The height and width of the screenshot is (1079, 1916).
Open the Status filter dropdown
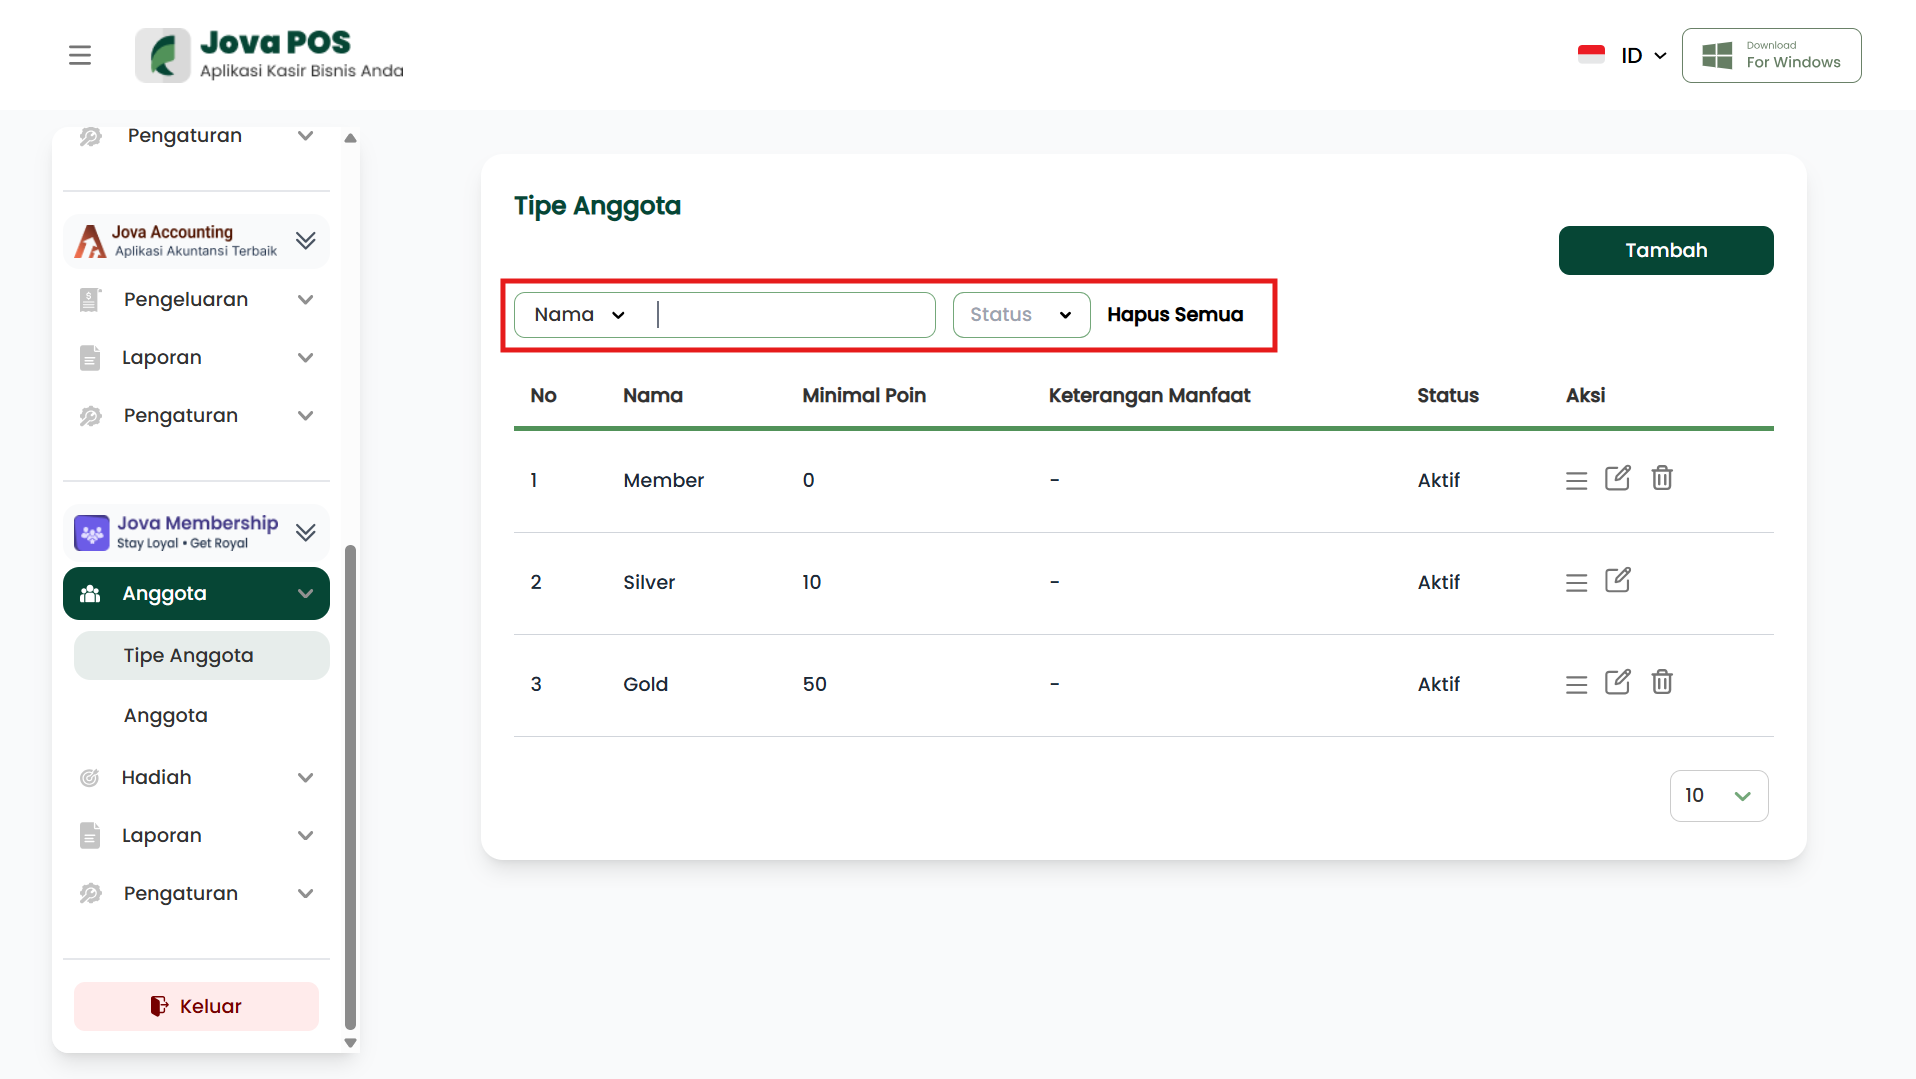click(x=1020, y=315)
